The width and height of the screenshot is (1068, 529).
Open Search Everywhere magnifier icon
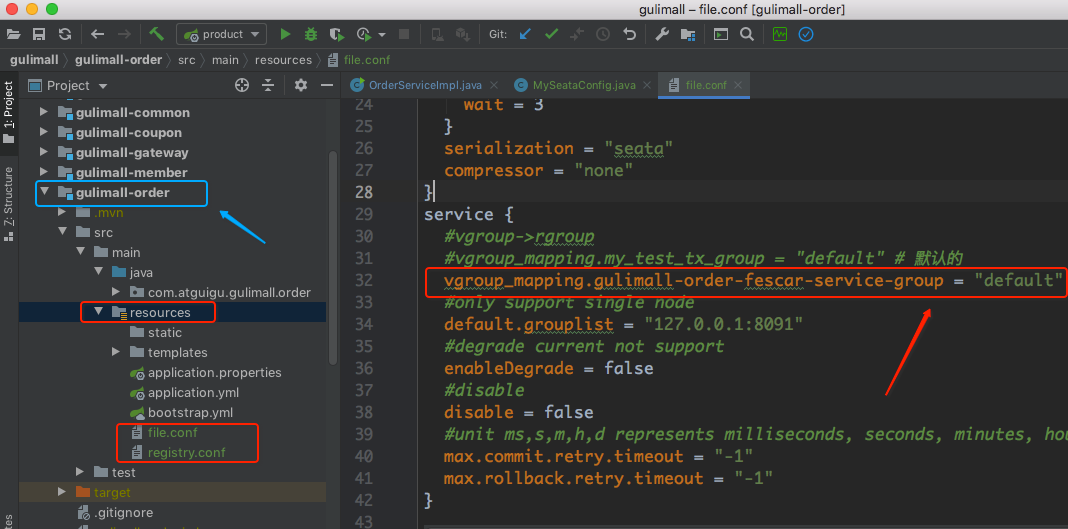click(x=747, y=34)
